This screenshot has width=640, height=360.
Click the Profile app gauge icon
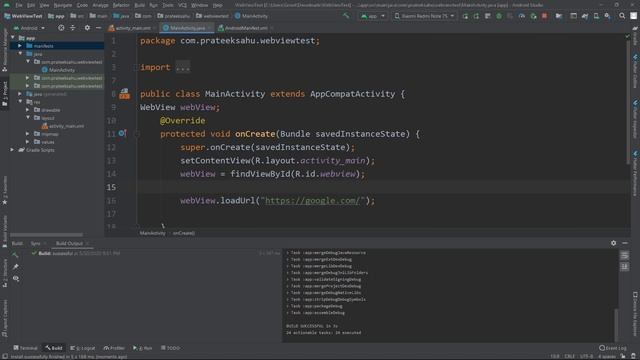[522, 16]
